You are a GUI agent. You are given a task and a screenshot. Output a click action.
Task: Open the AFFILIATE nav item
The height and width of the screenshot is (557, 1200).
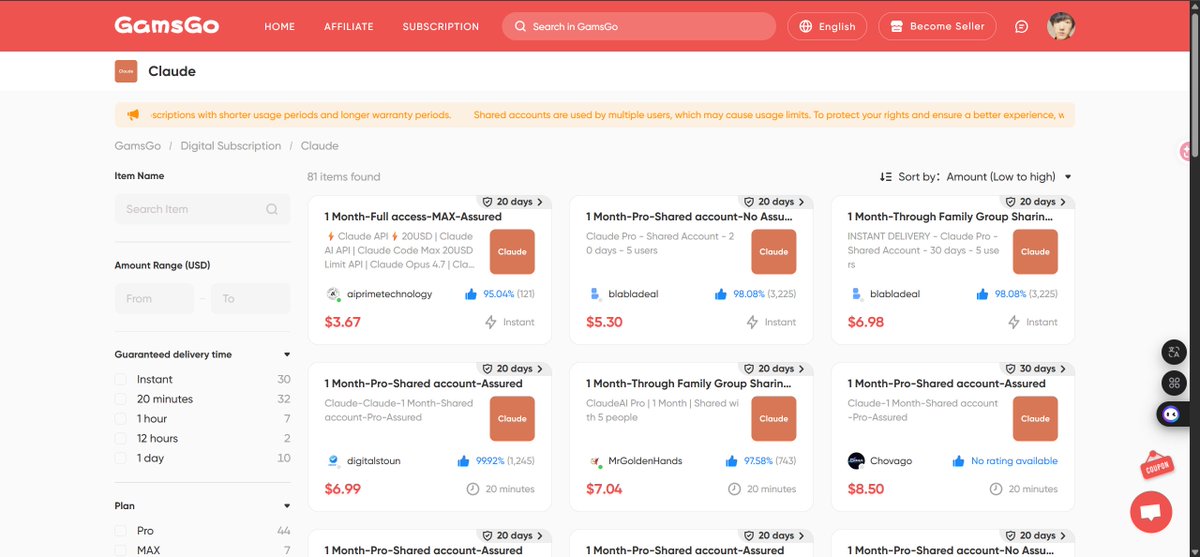tap(349, 26)
